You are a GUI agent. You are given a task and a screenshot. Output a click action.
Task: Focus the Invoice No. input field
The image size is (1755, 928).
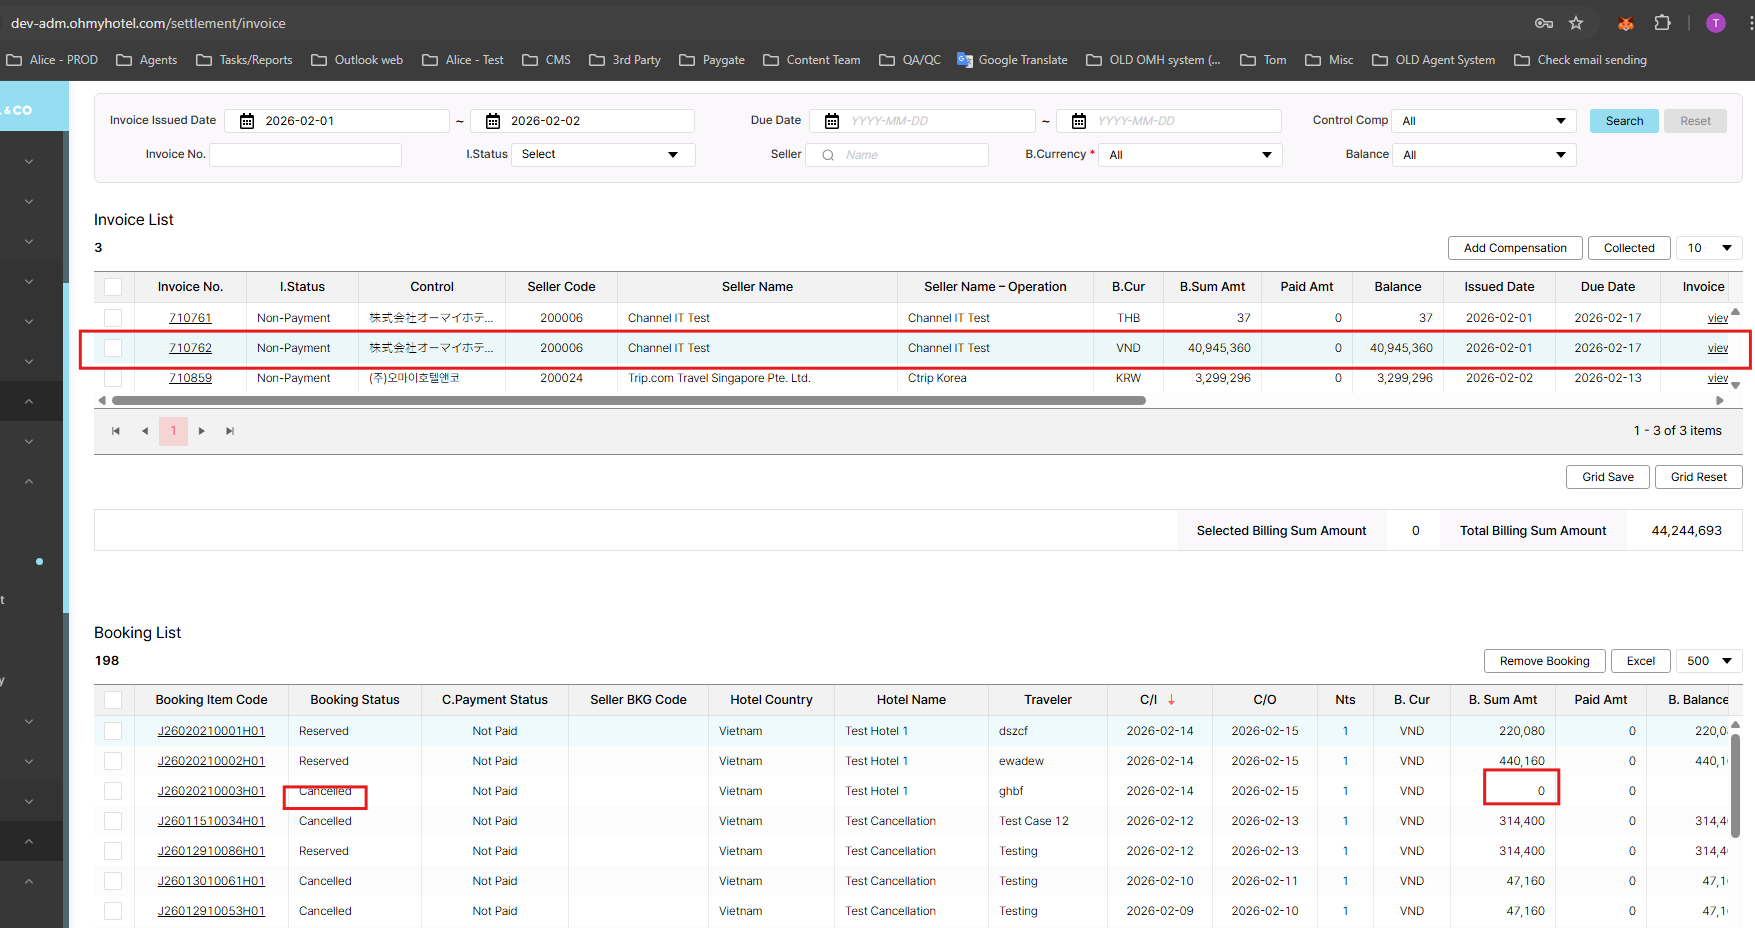click(305, 155)
